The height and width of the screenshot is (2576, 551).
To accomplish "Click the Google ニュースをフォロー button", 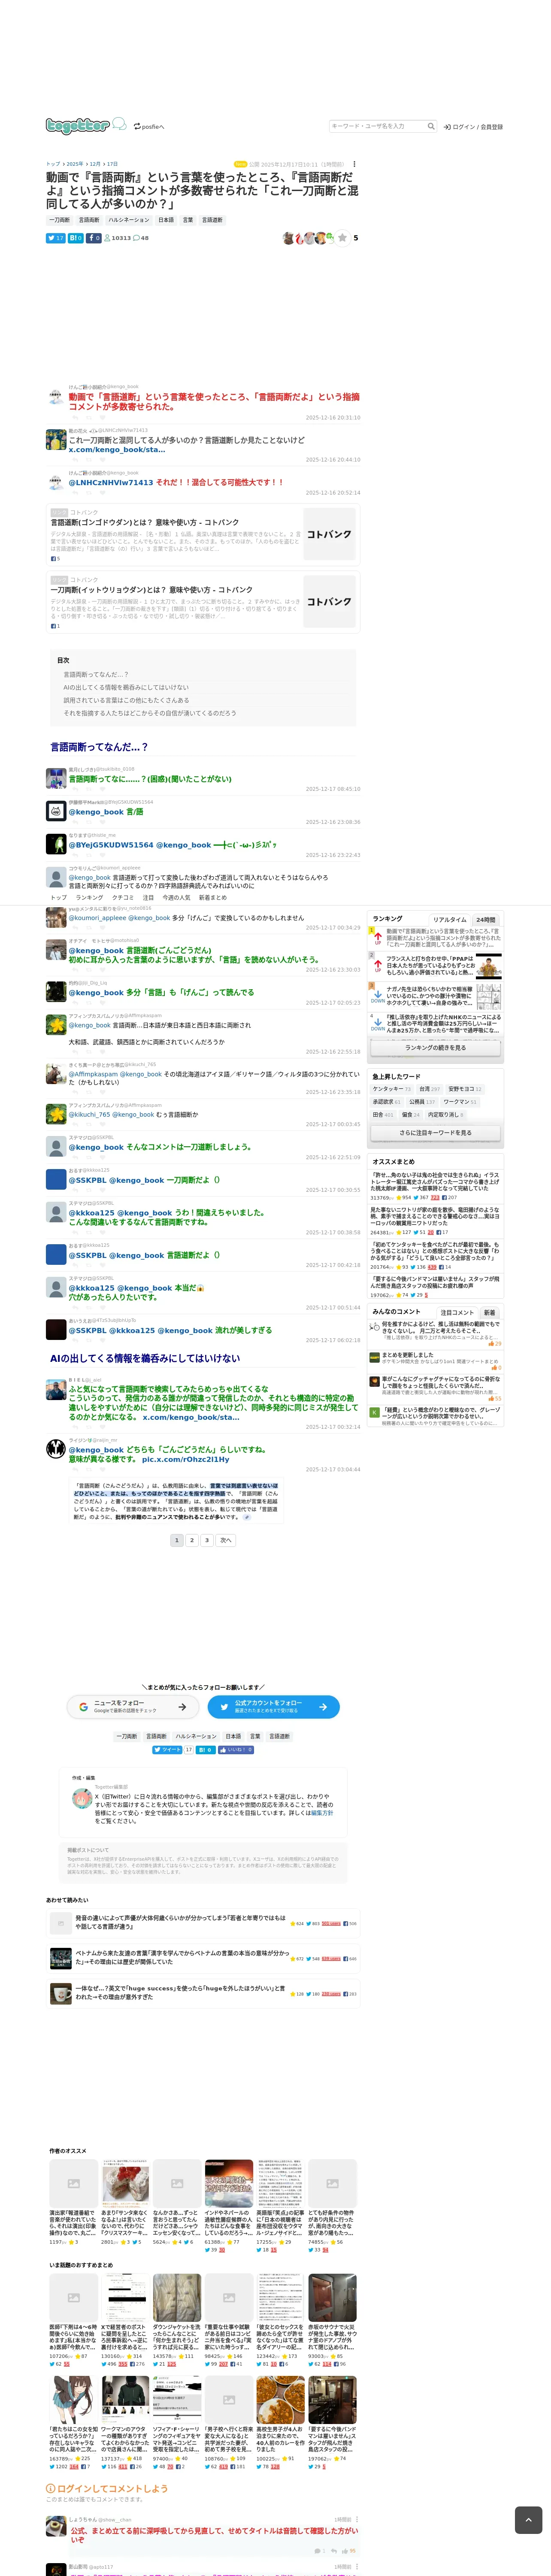I will pyautogui.click(x=133, y=1707).
